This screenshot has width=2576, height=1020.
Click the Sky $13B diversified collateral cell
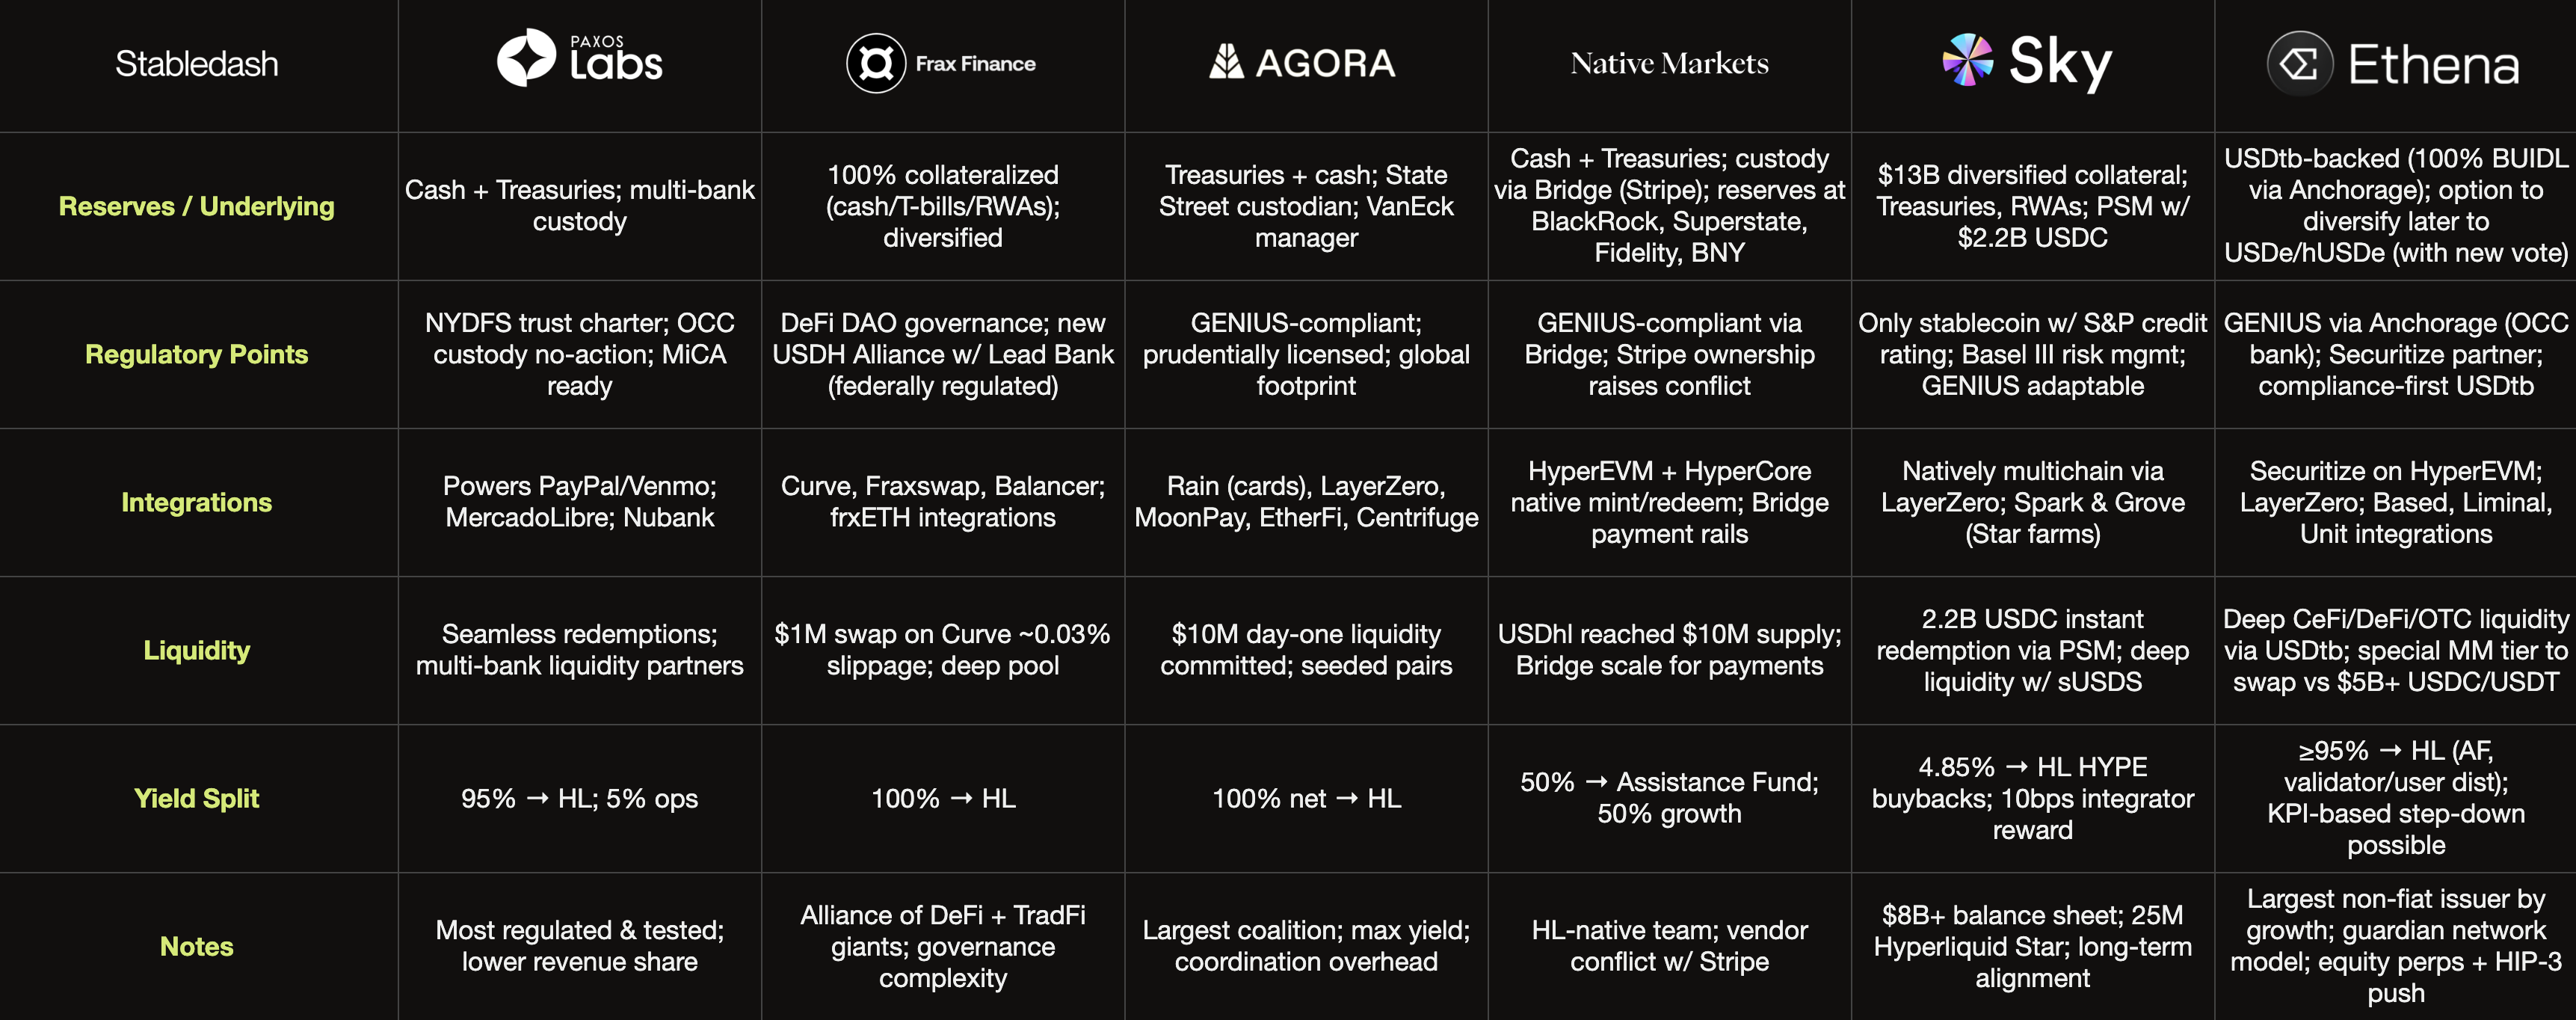click(2033, 206)
